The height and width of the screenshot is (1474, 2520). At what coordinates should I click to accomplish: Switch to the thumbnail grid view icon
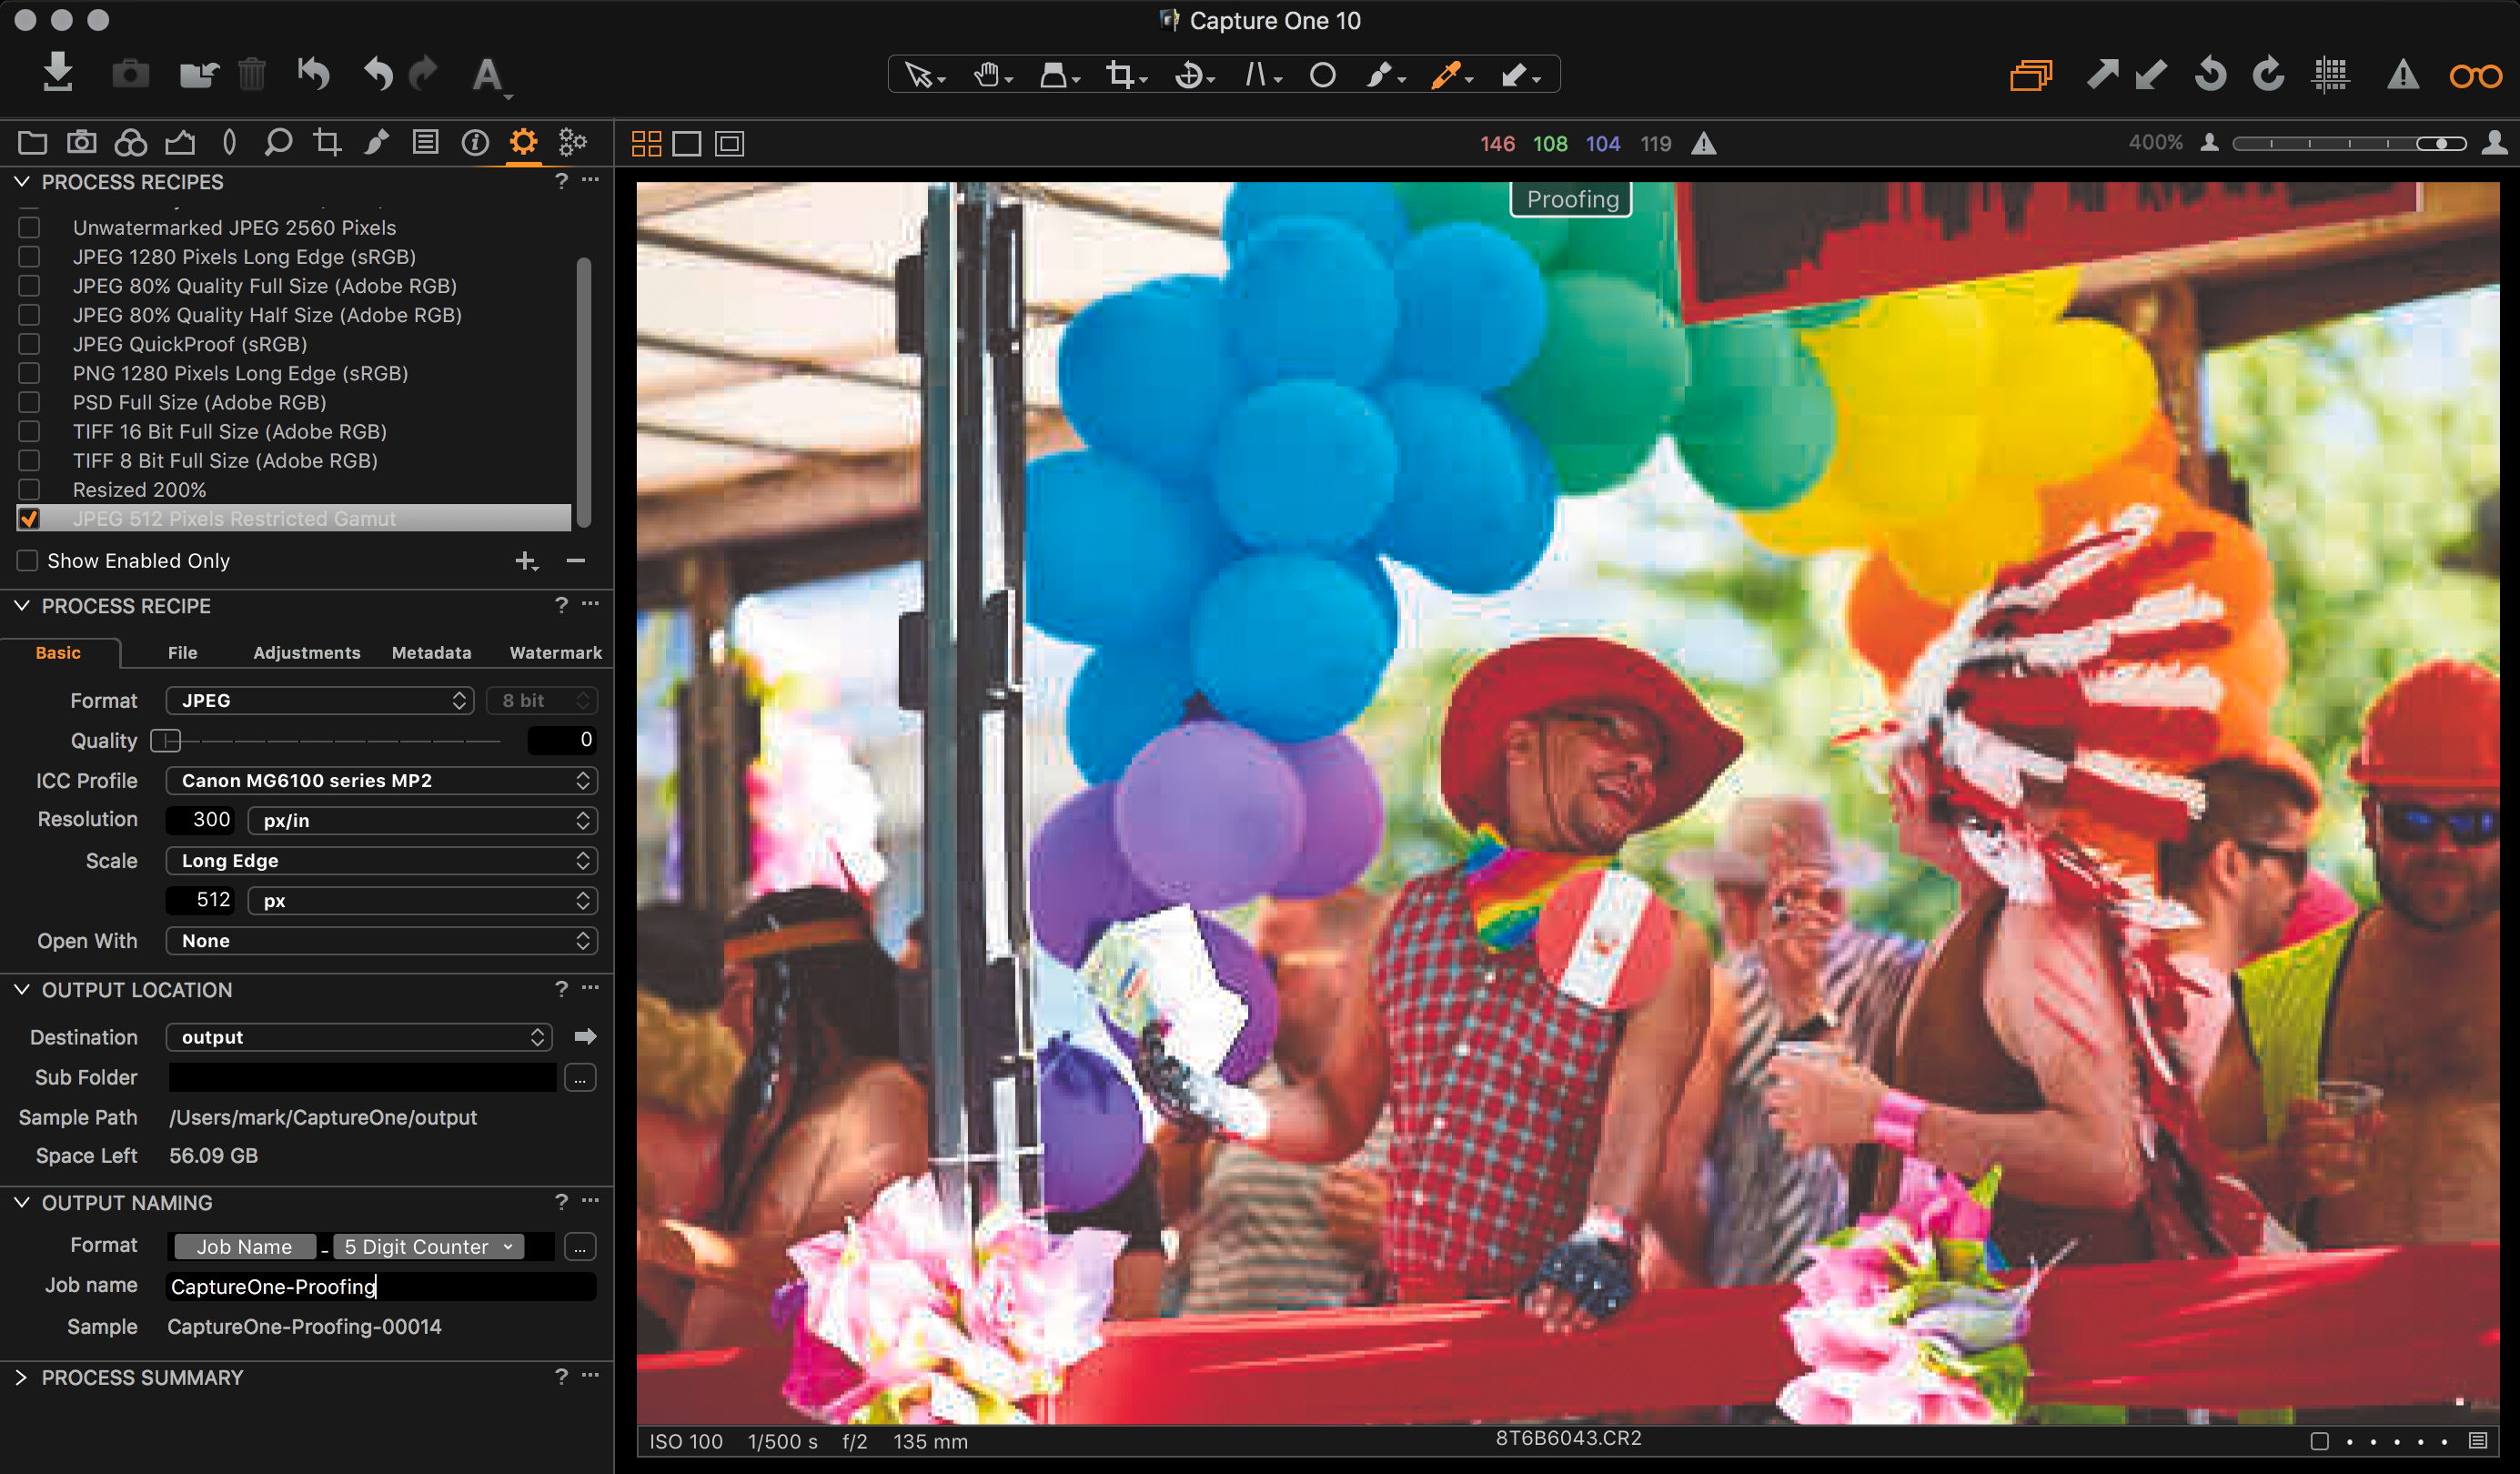point(646,144)
